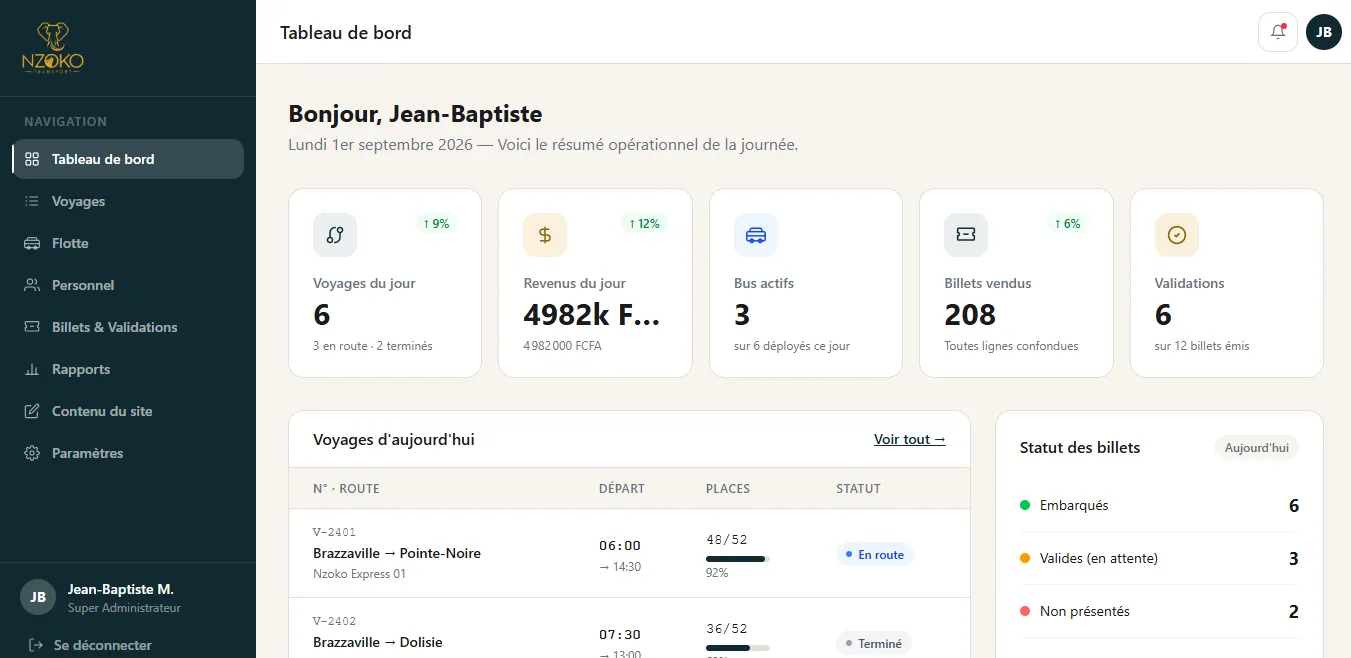Click the ticket icon on Billets vendus card

click(966, 235)
